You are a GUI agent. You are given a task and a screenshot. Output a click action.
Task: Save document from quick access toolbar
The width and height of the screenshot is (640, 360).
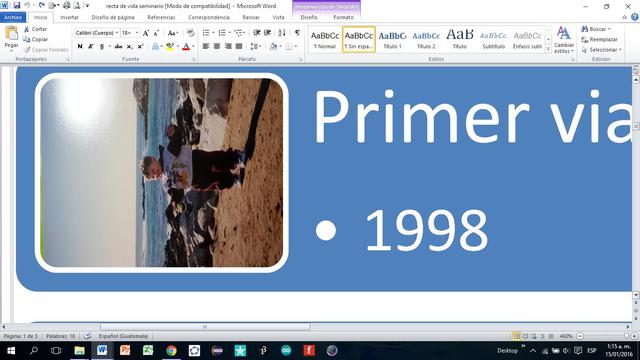point(17,6)
